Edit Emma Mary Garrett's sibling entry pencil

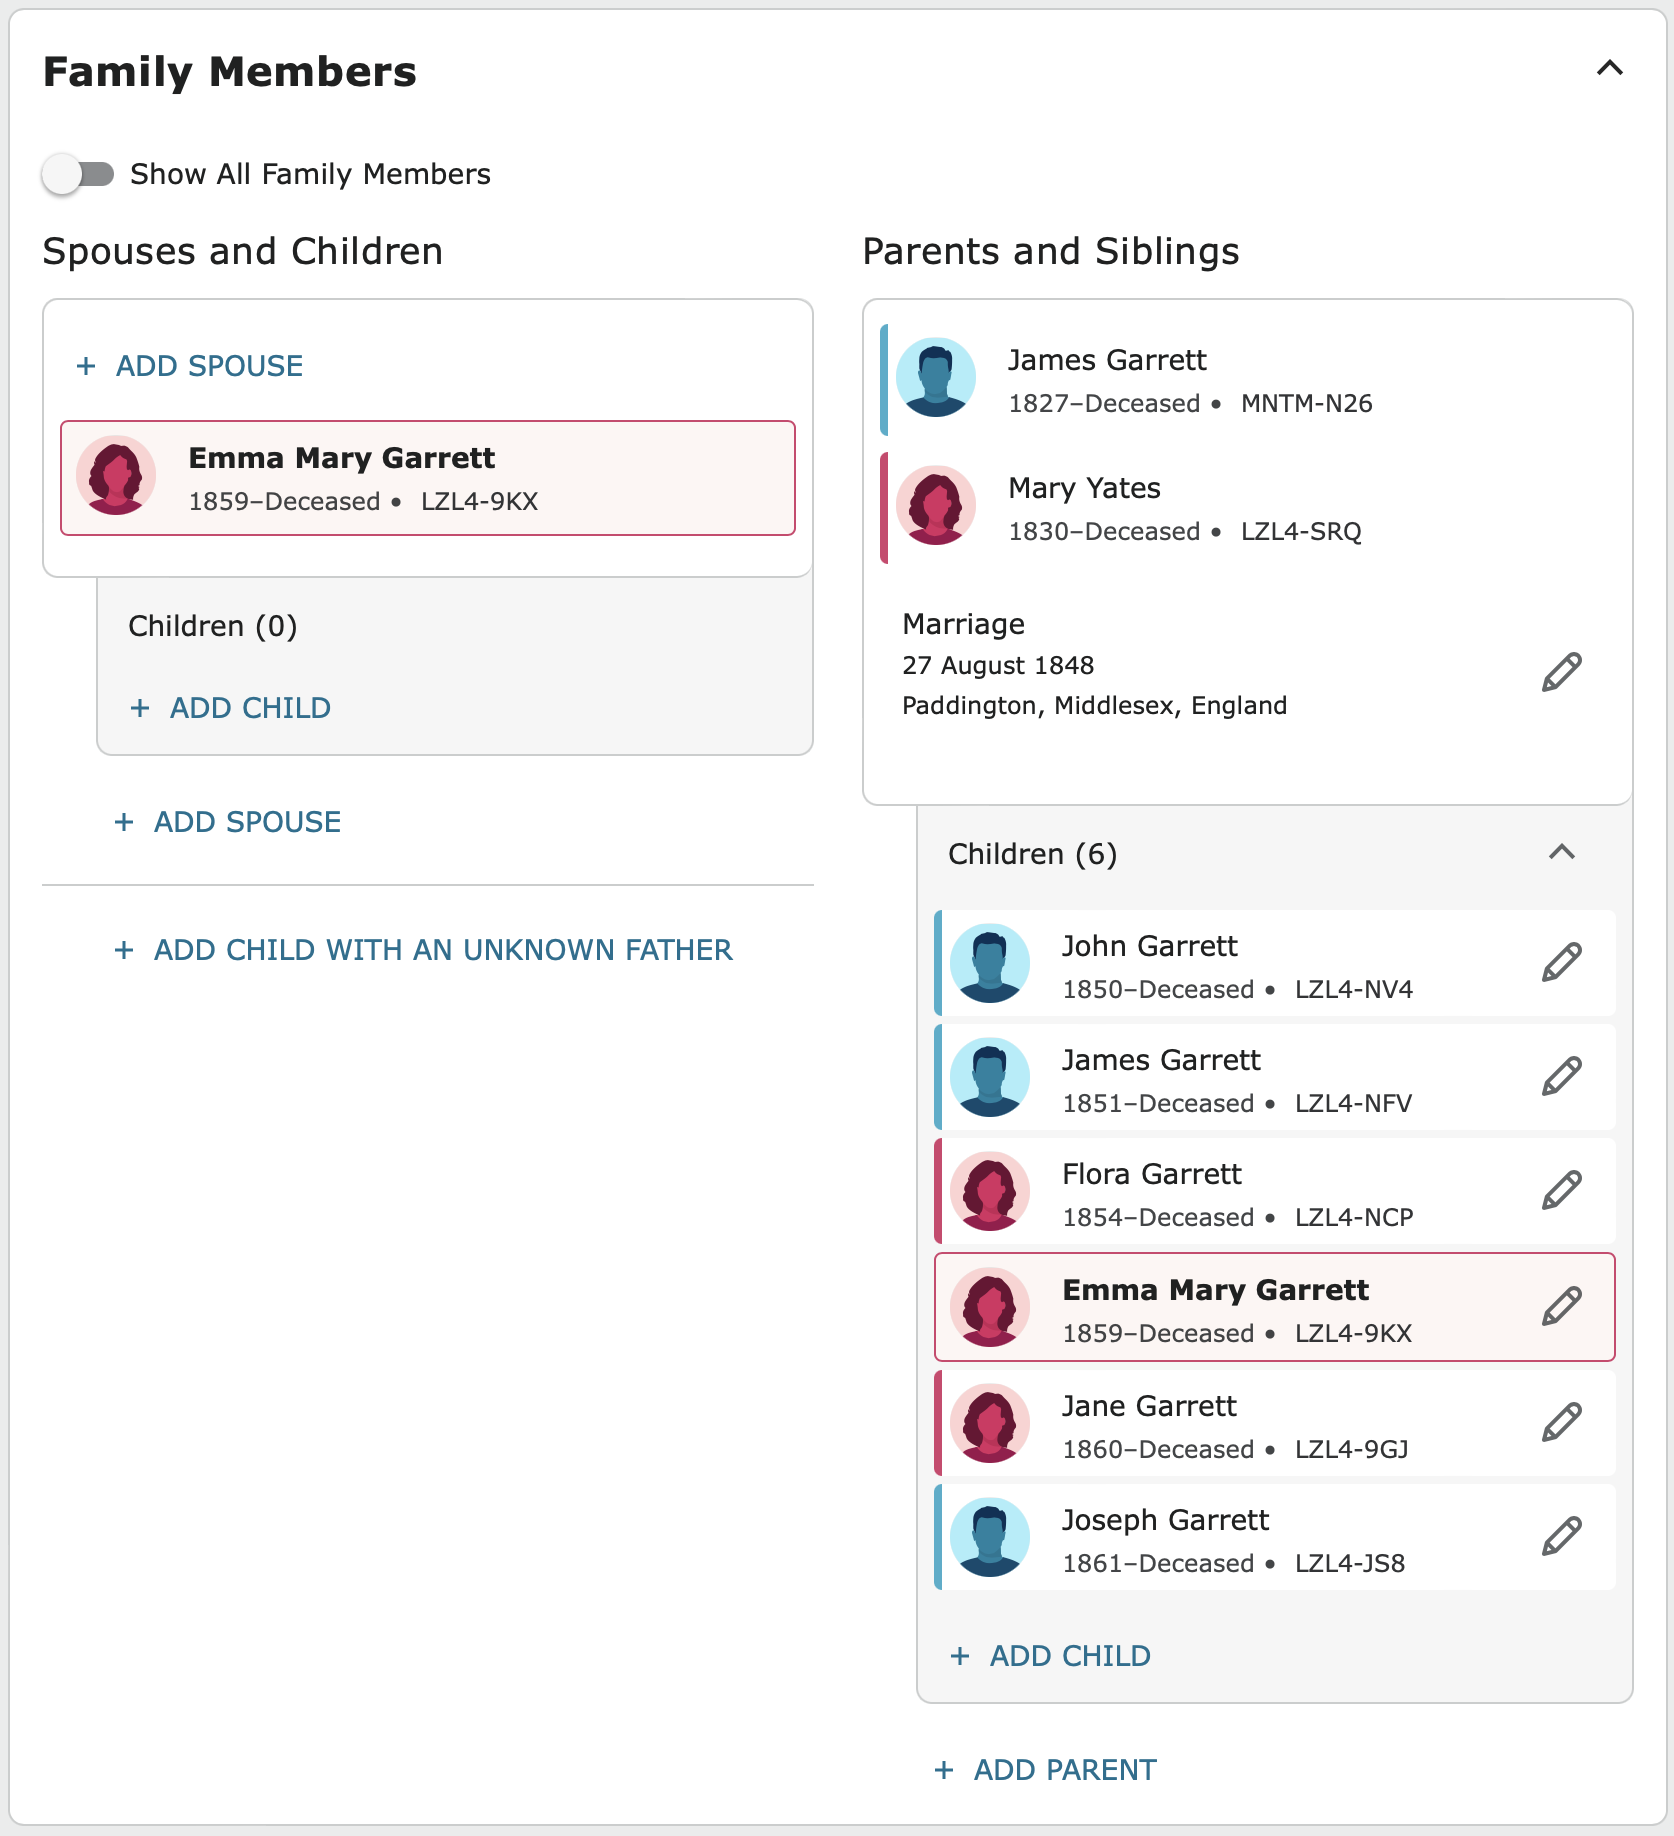[x=1561, y=1306]
